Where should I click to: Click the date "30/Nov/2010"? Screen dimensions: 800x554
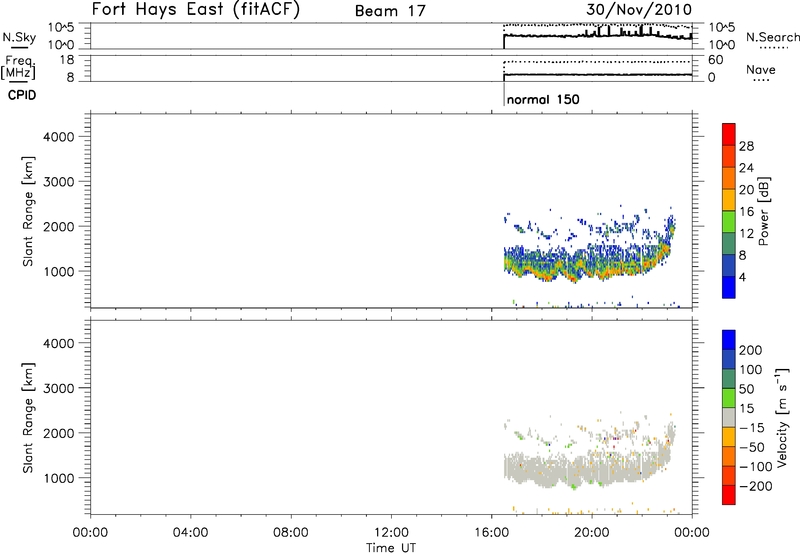pyautogui.click(x=639, y=9)
